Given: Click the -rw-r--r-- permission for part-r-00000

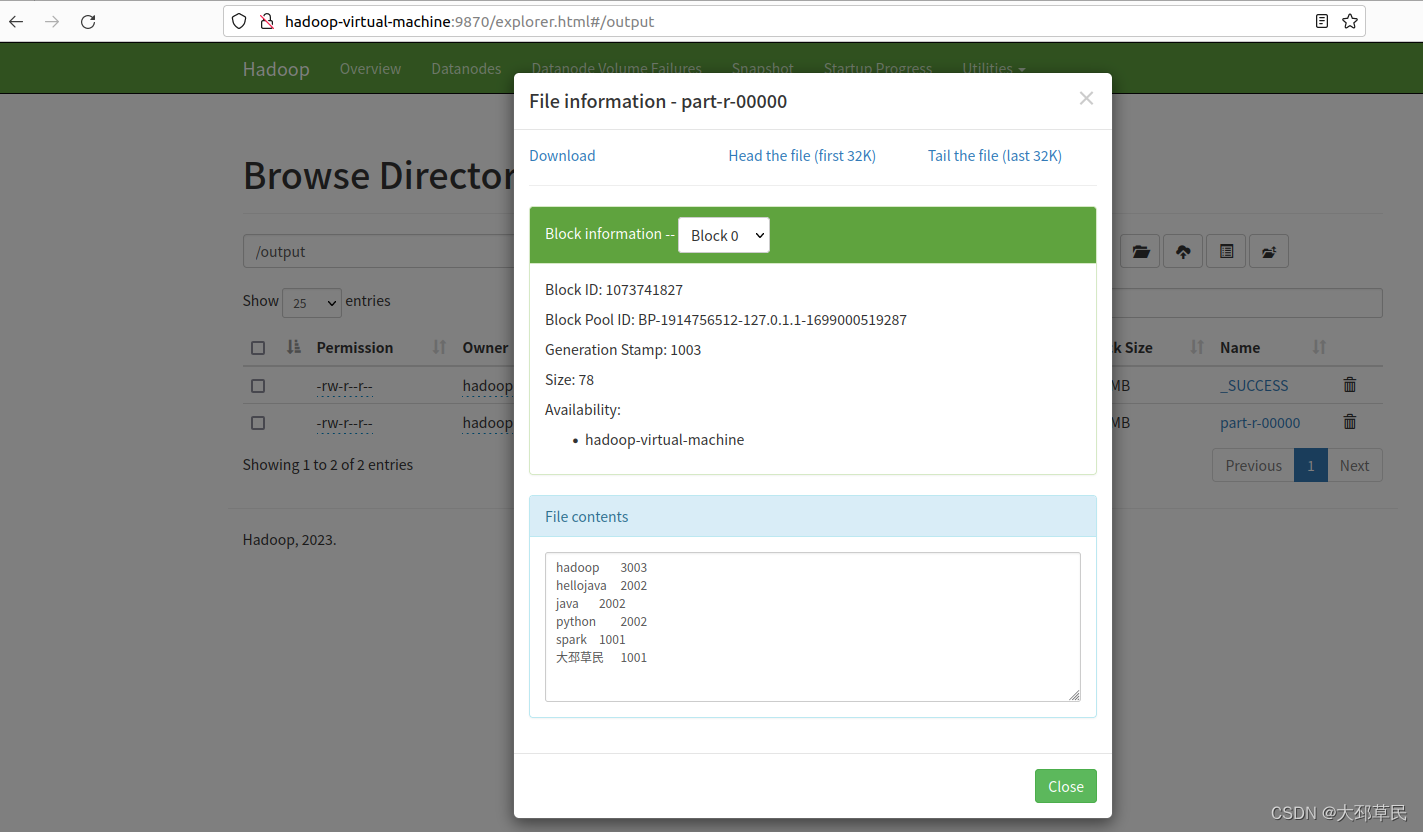Looking at the screenshot, I should pos(344,423).
